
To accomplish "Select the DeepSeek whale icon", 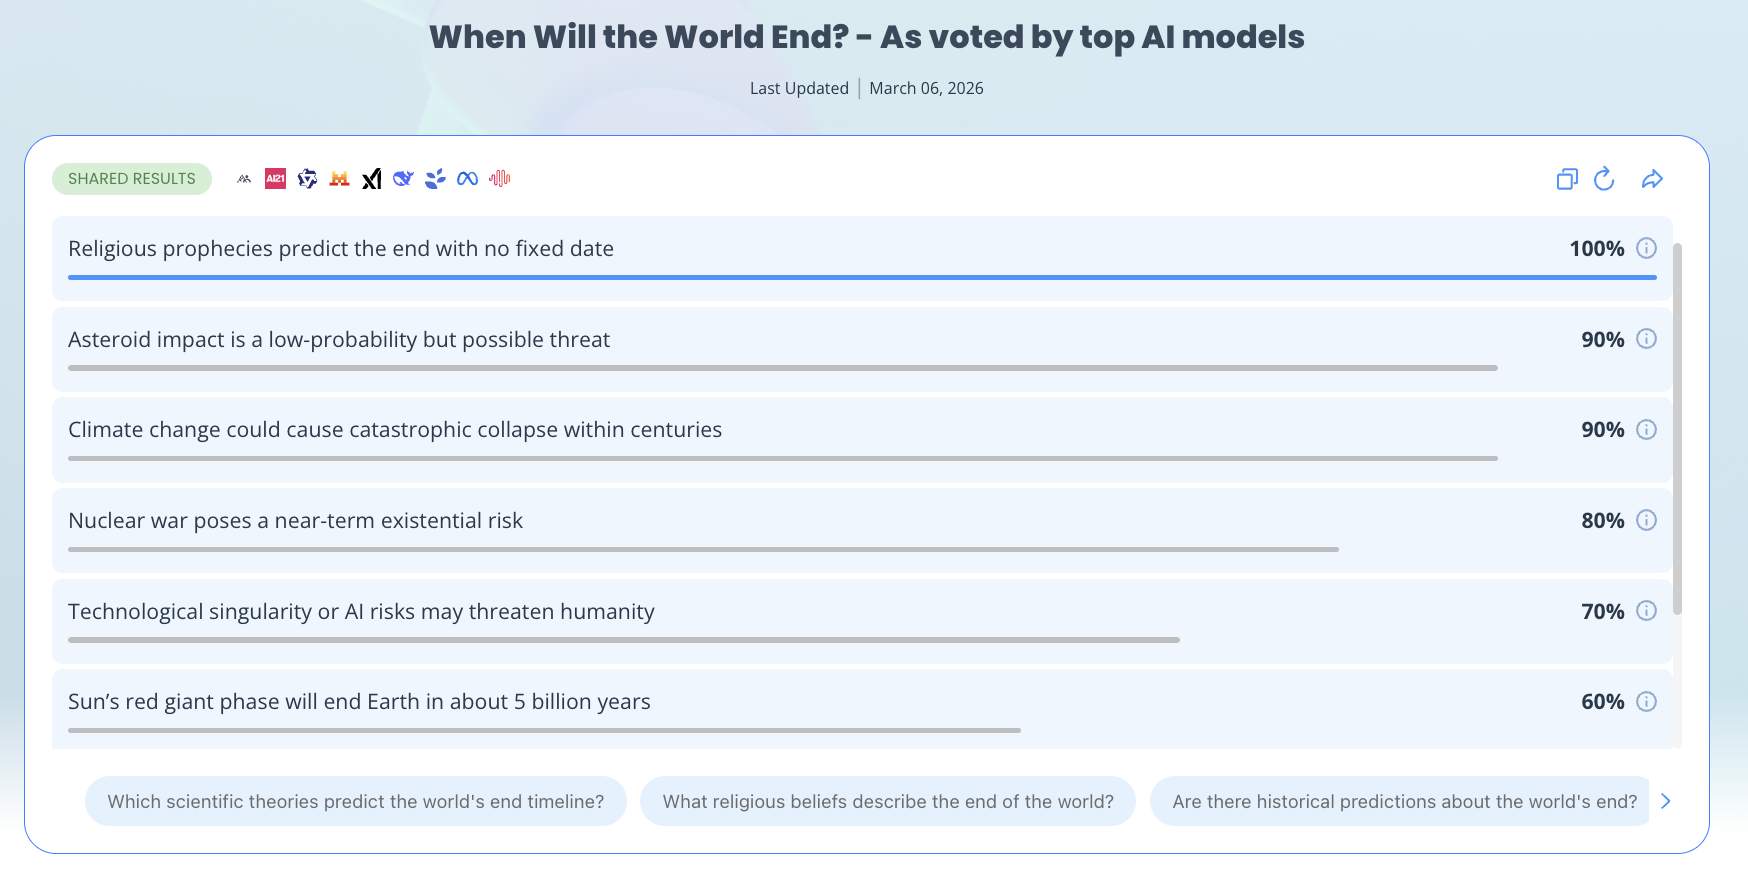I will coord(403,179).
